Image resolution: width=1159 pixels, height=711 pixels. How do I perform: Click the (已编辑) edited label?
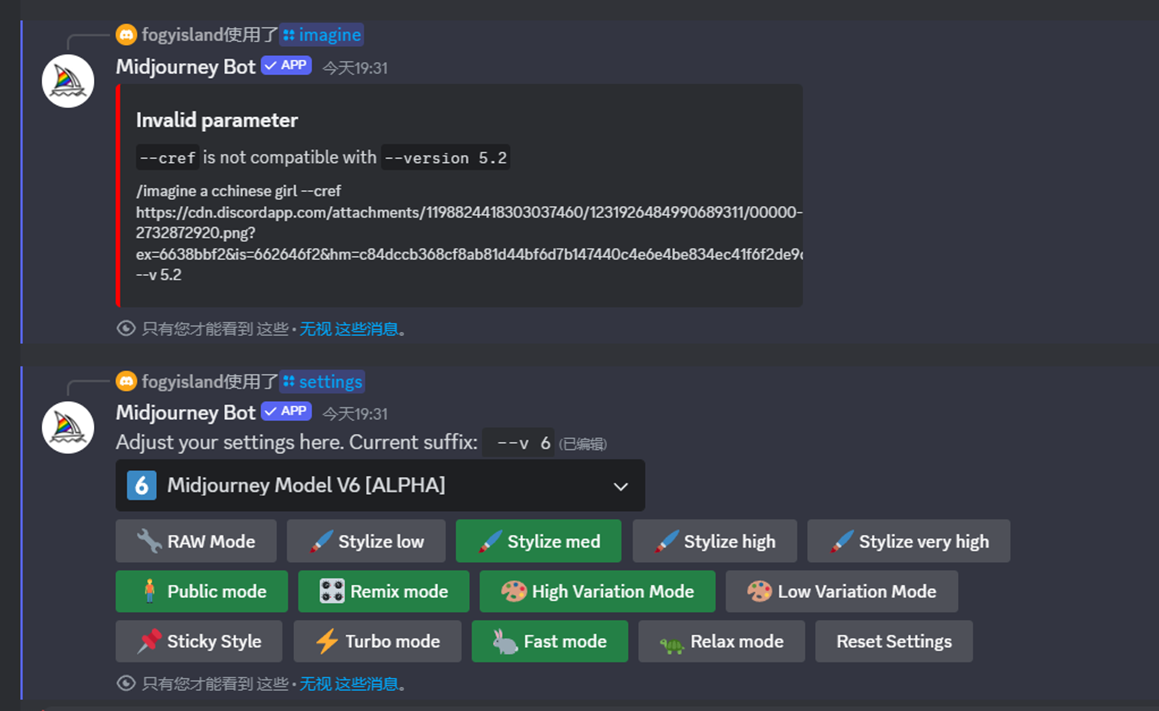[x=582, y=444]
